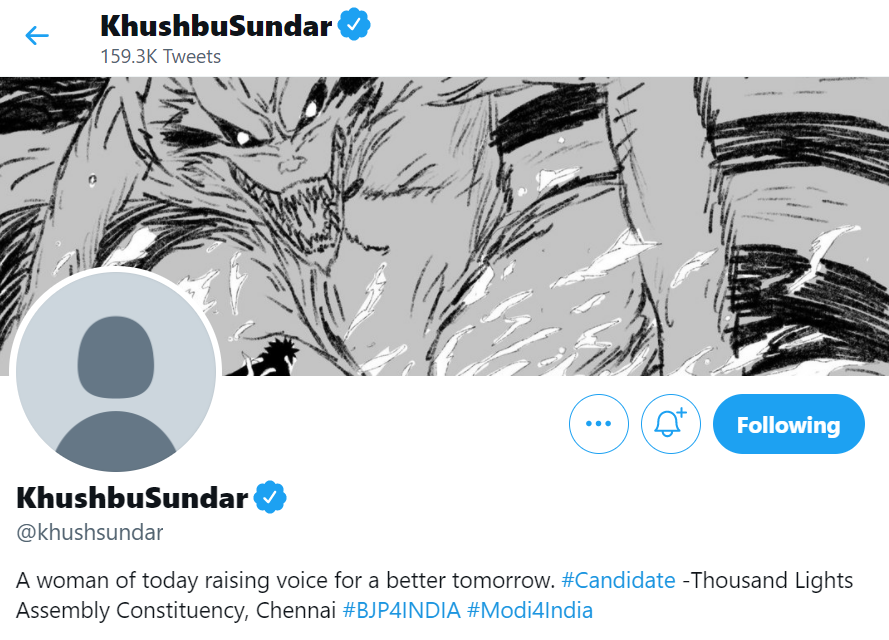Open account notification options via the bell-plus icon
This screenshot has height=640, width=889.
tap(670, 424)
